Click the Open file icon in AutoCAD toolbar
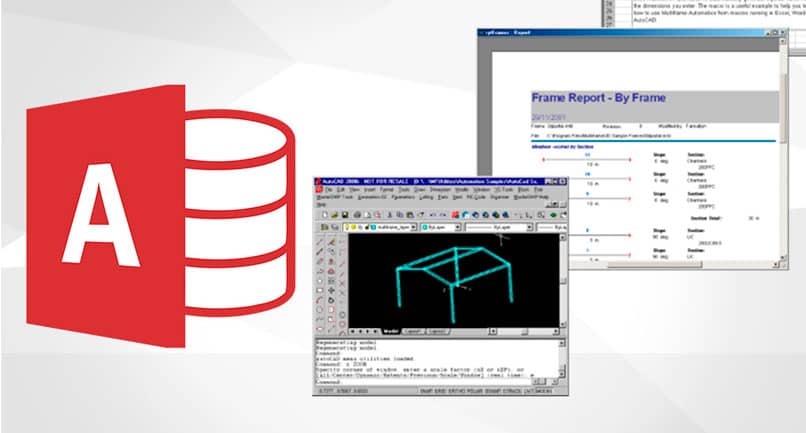Screen dimensions: 806x433 334,215
